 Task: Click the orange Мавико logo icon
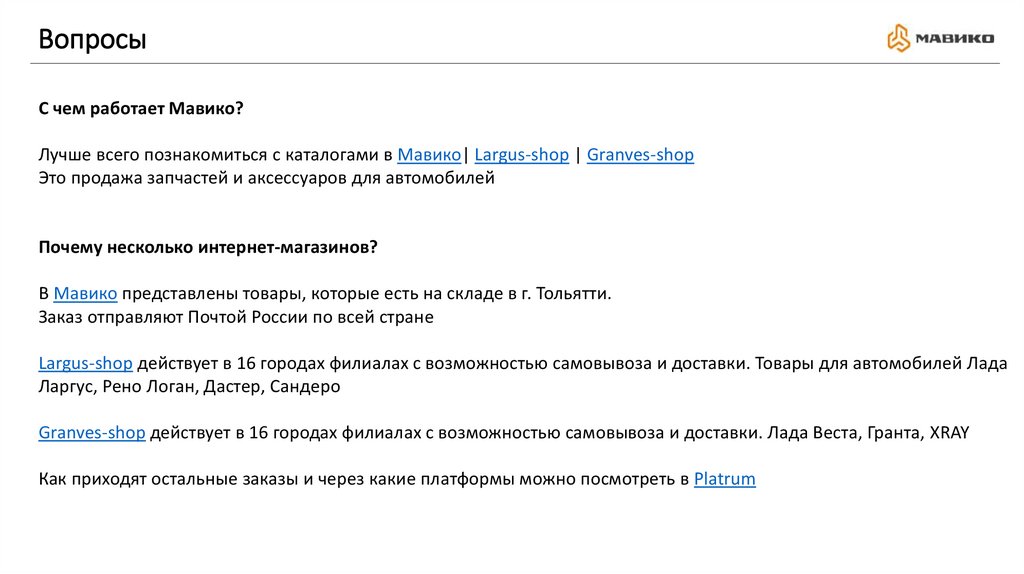pos(899,38)
